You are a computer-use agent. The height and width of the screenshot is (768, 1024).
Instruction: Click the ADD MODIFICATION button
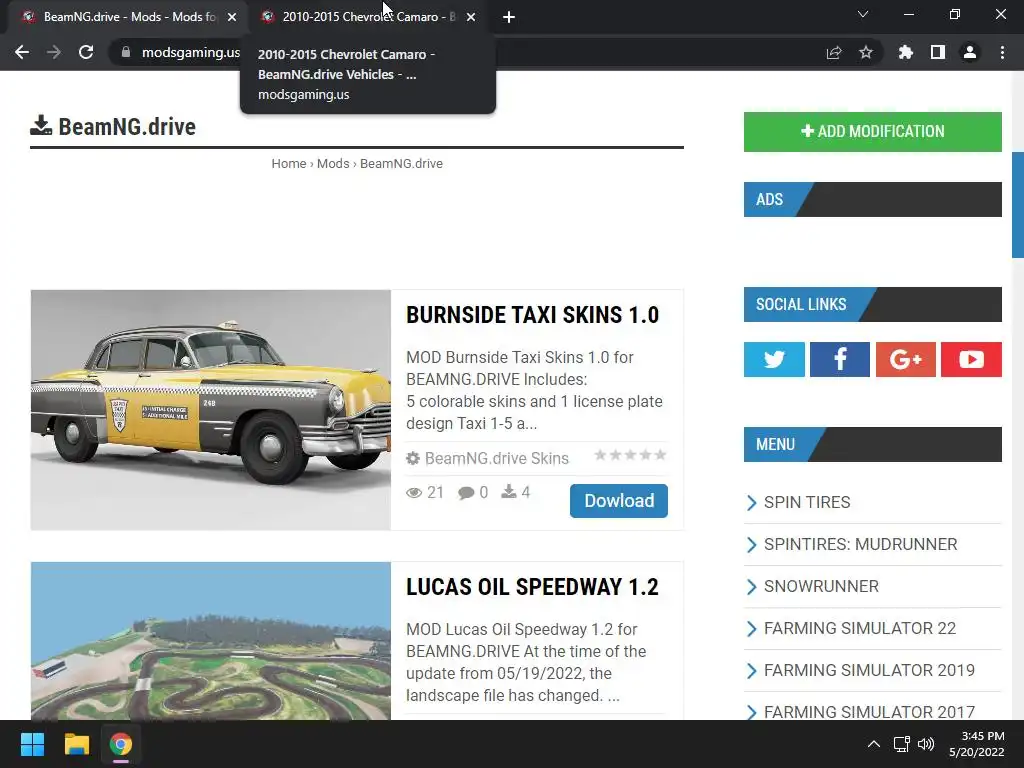872,131
